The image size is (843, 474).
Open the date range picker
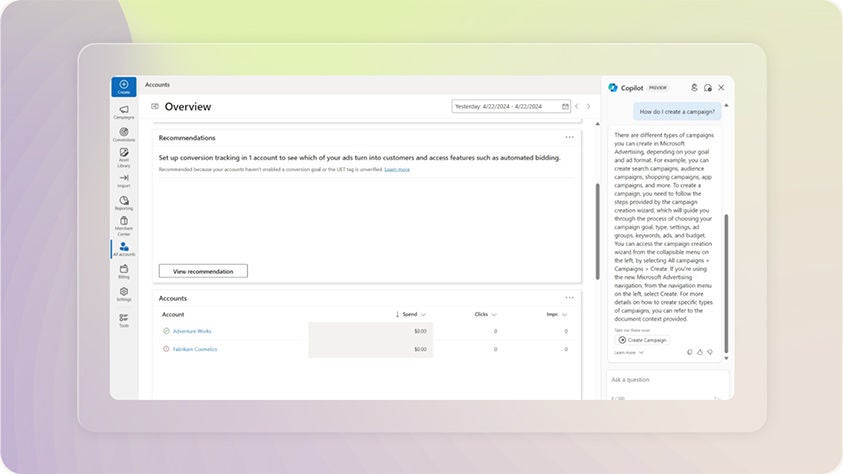[511, 106]
